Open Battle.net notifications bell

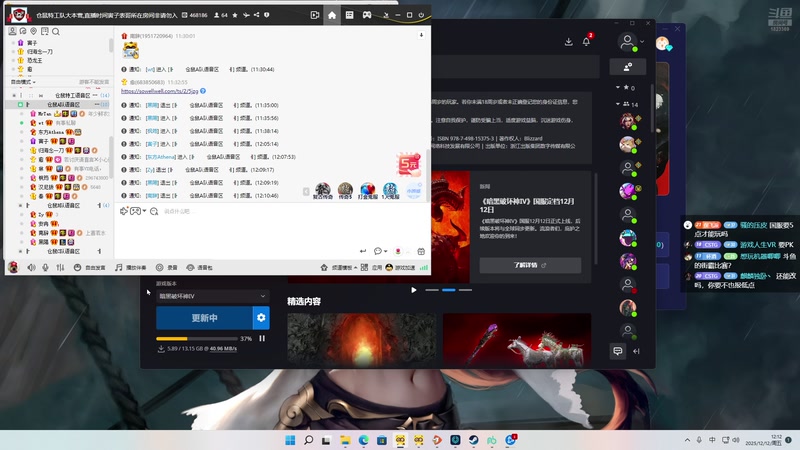click(x=586, y=42)
